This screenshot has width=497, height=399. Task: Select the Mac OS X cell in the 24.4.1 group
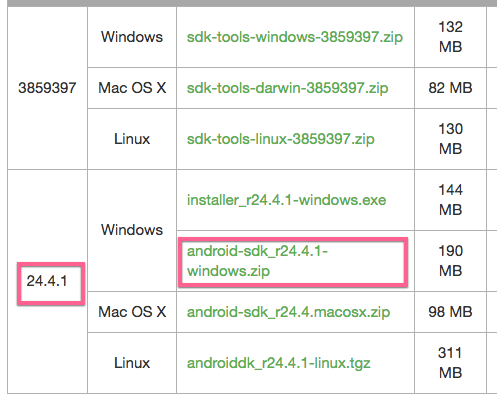coord(132,312)
